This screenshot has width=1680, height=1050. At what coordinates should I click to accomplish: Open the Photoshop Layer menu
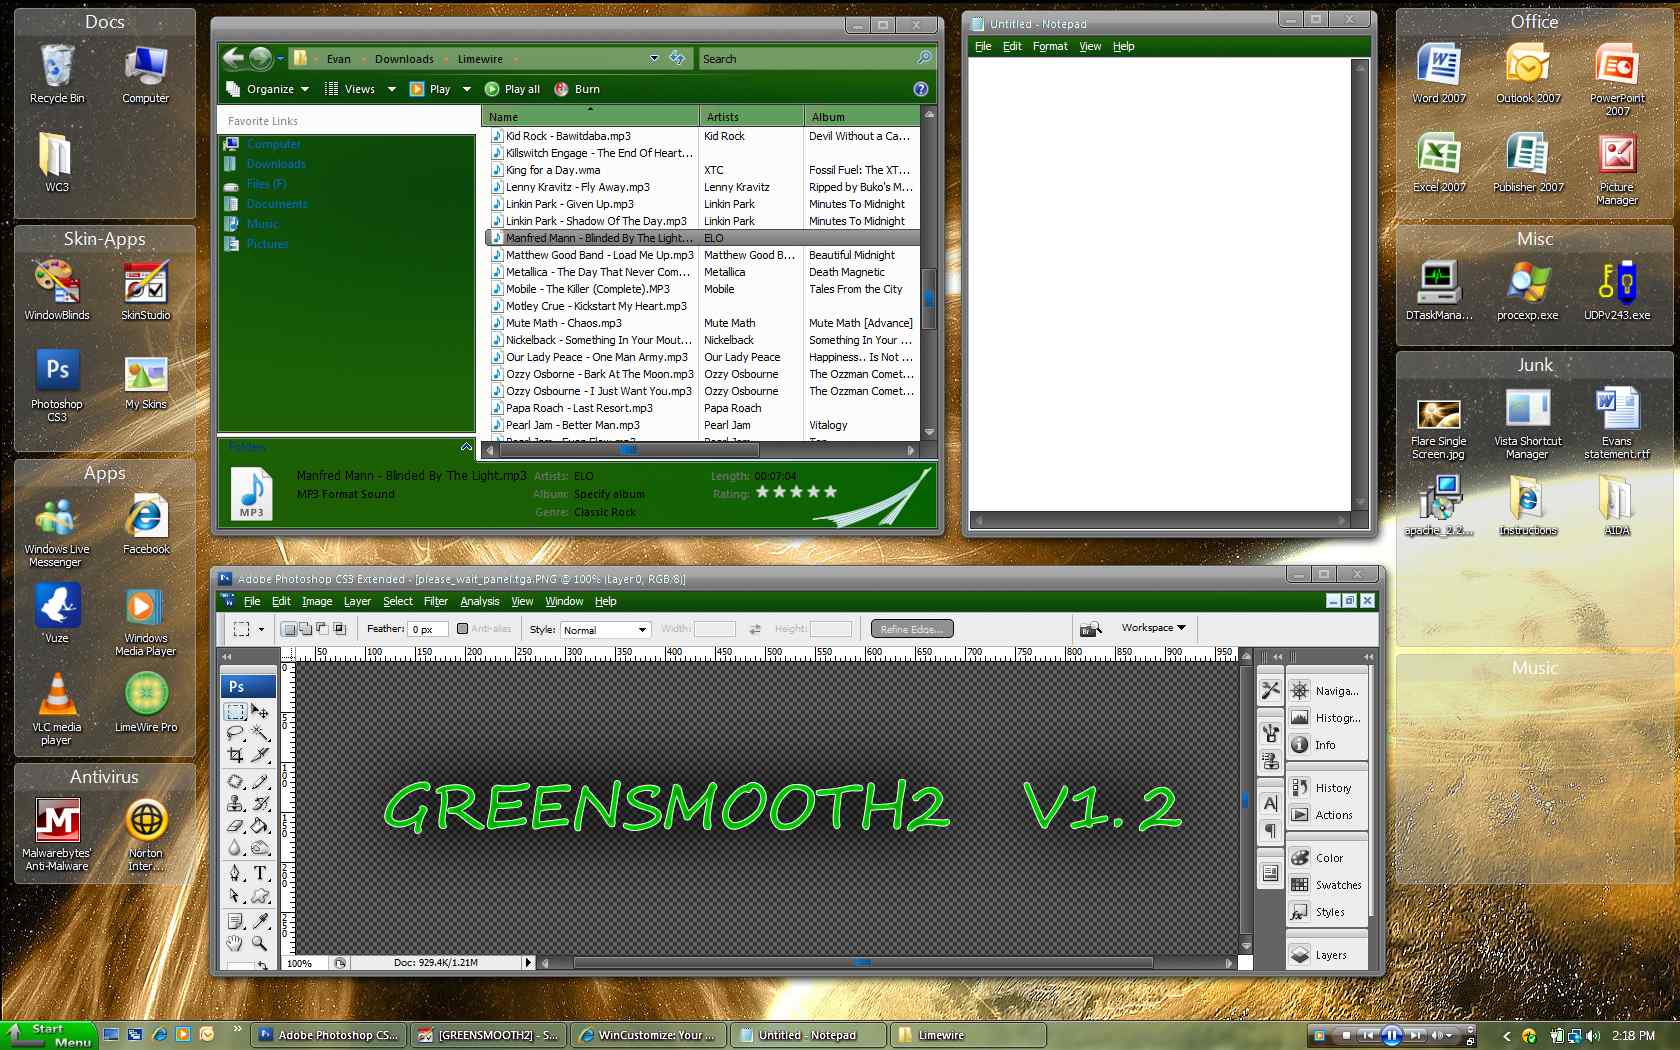click(x=357, y=601)
